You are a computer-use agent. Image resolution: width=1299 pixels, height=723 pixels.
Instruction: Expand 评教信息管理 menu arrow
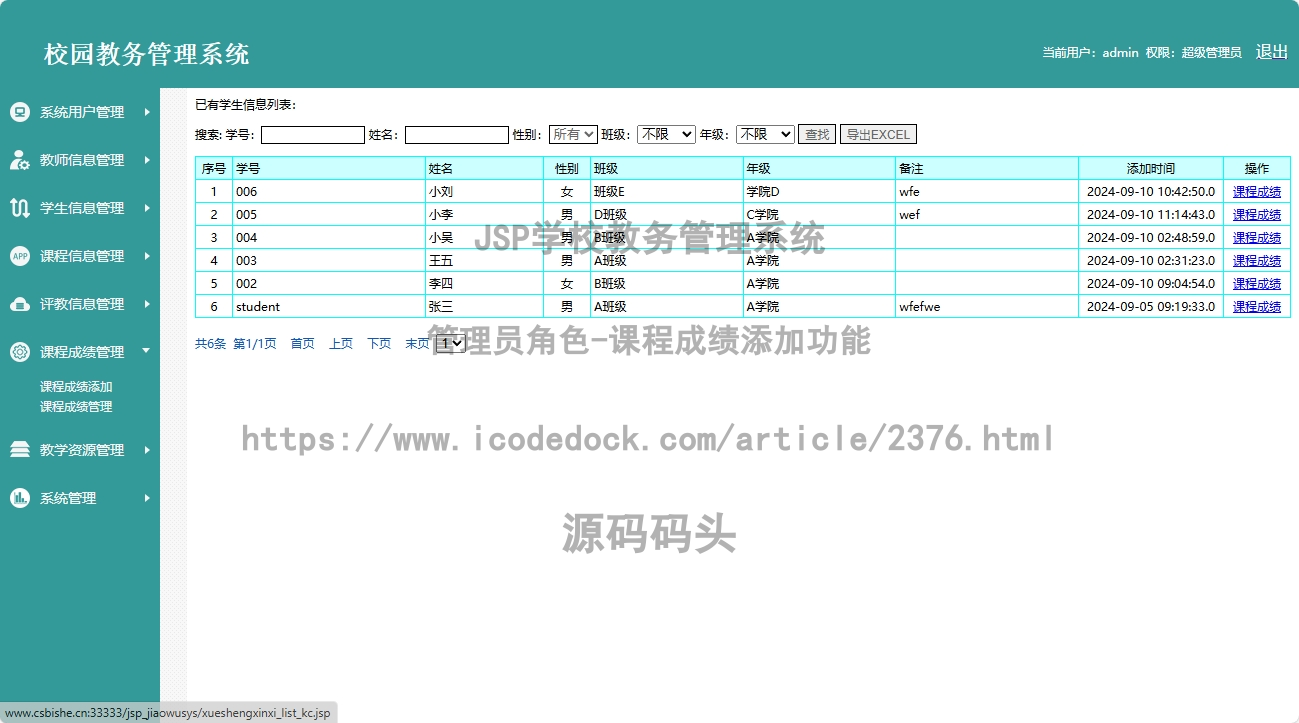click(147, 304)
